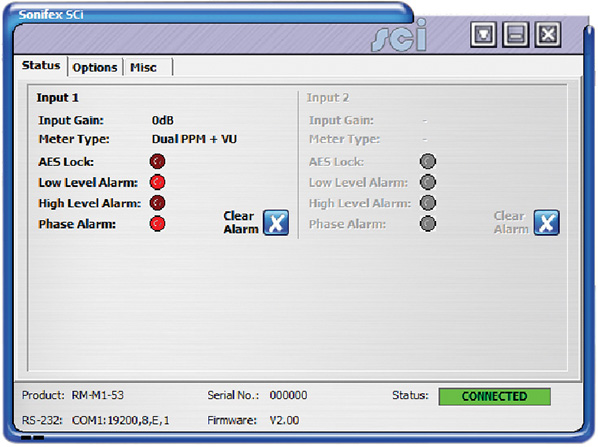The height and width of the screenshot is (447, 598).
Task: Click the 'RS-232:' label
Action: [42, 420]
